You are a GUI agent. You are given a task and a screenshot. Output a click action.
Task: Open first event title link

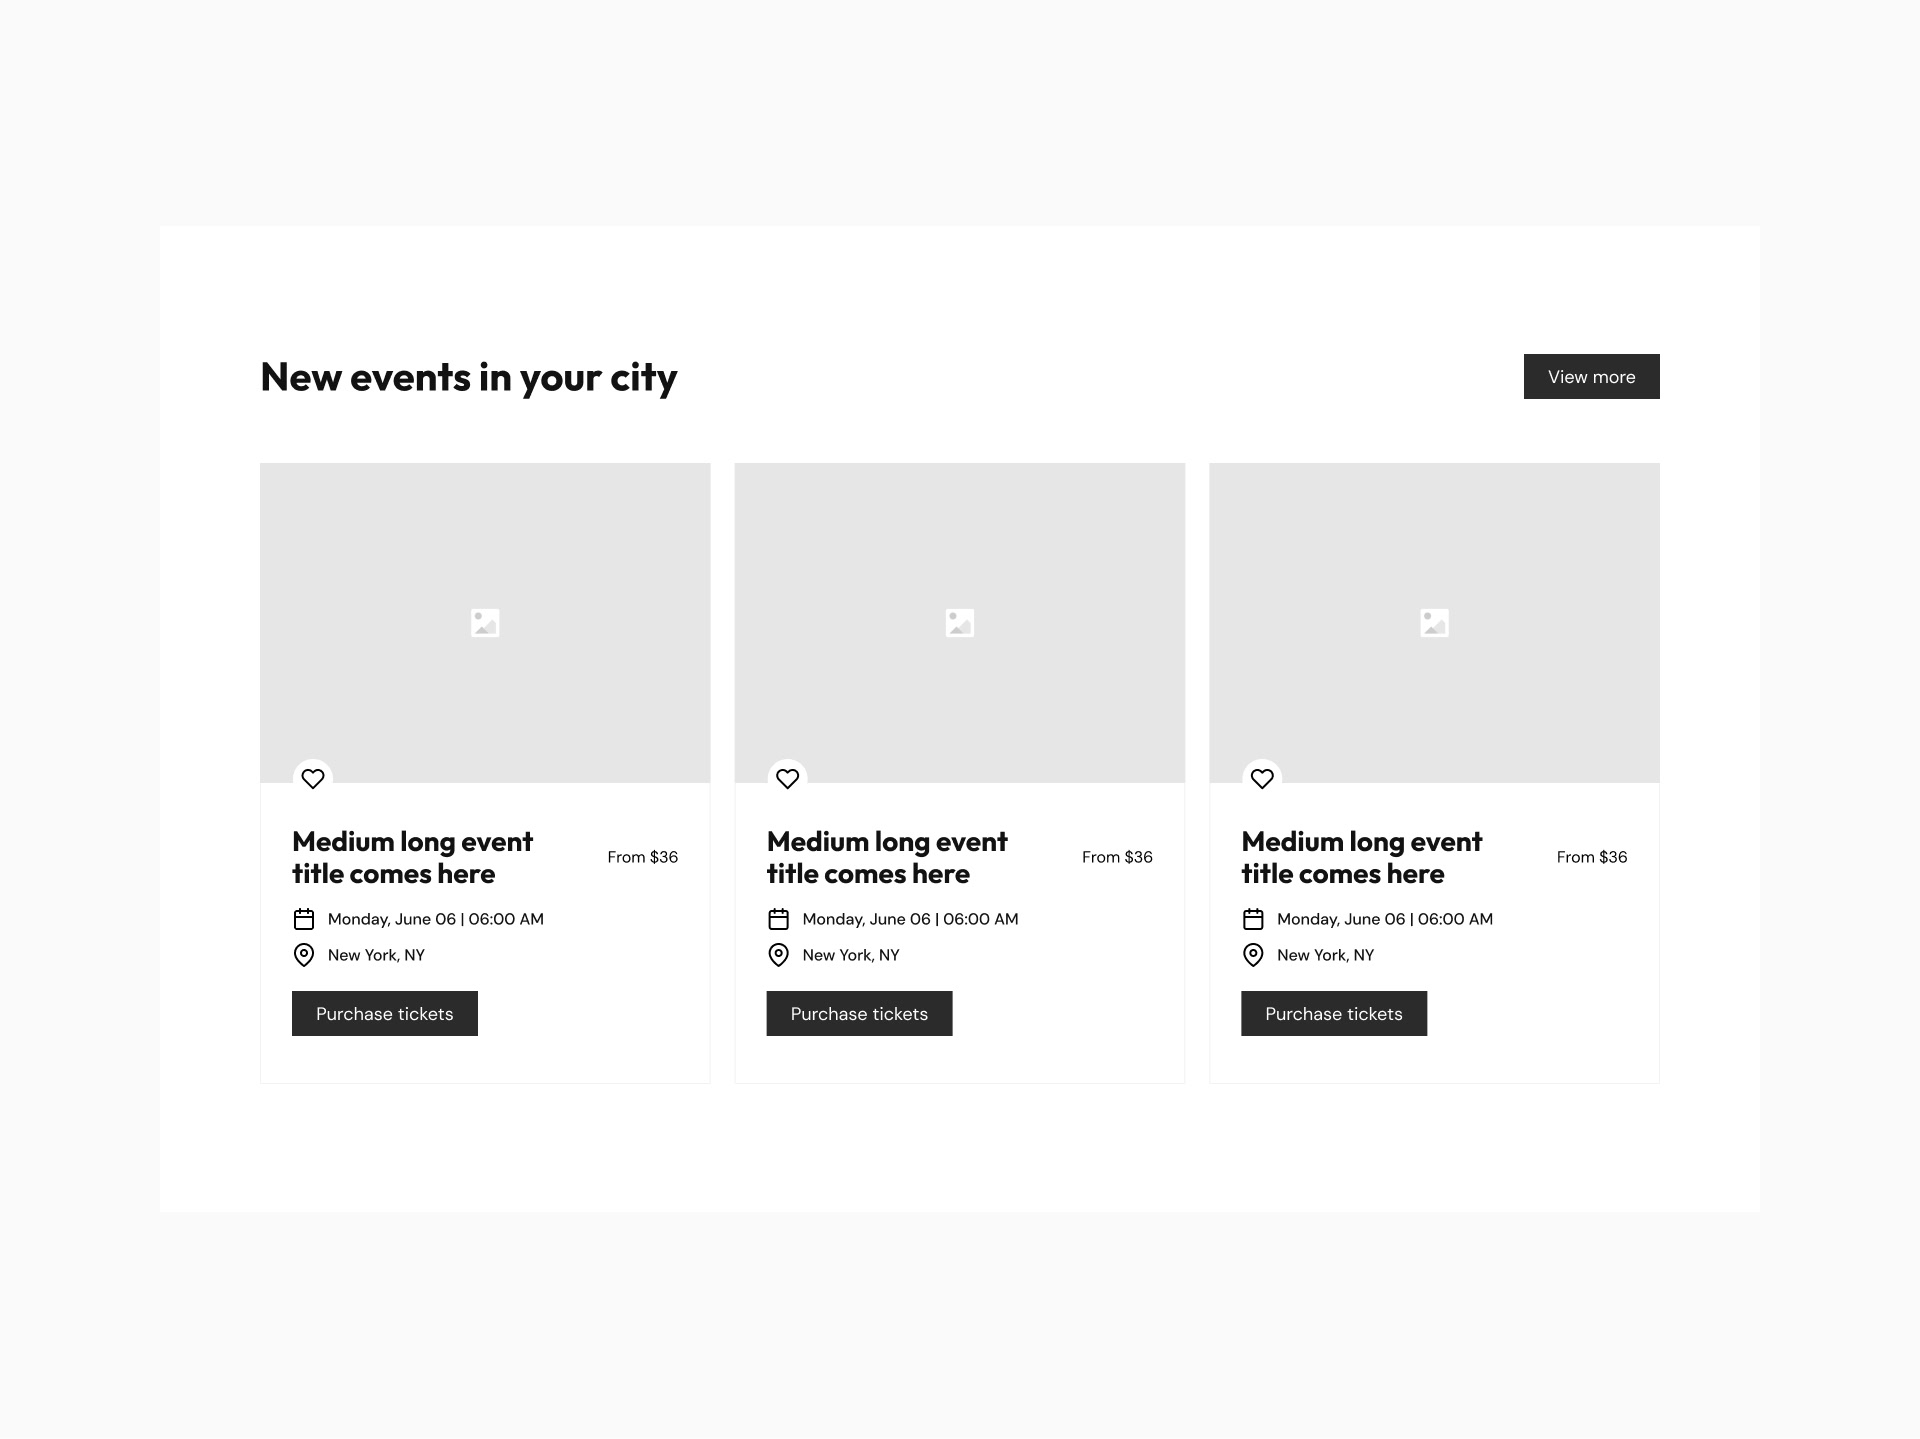(412, 858)
